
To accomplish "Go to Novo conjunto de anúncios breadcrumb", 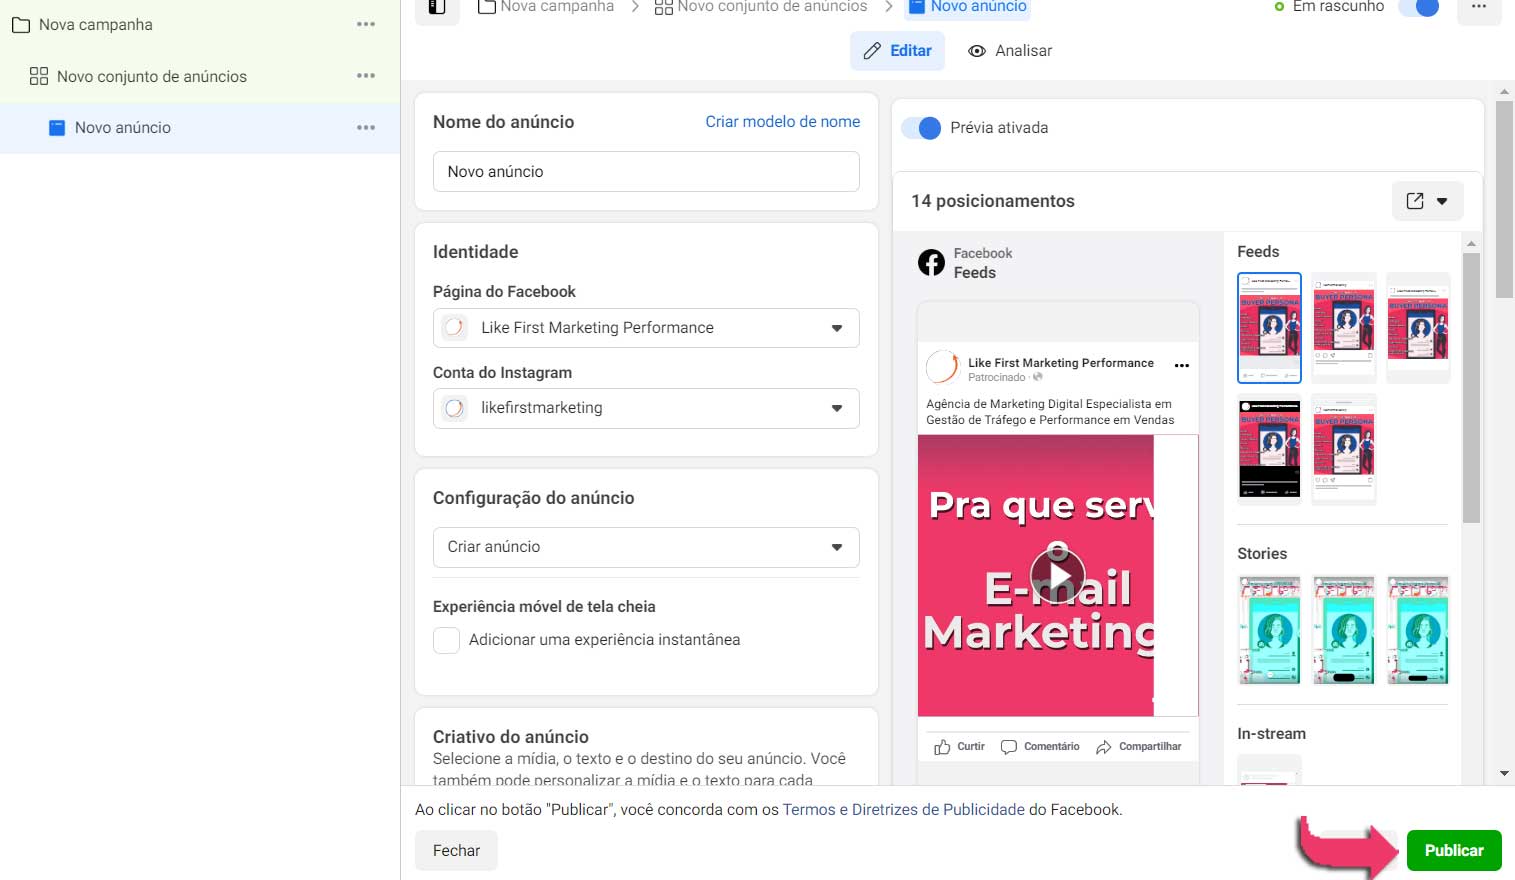I will pos(761,7).
